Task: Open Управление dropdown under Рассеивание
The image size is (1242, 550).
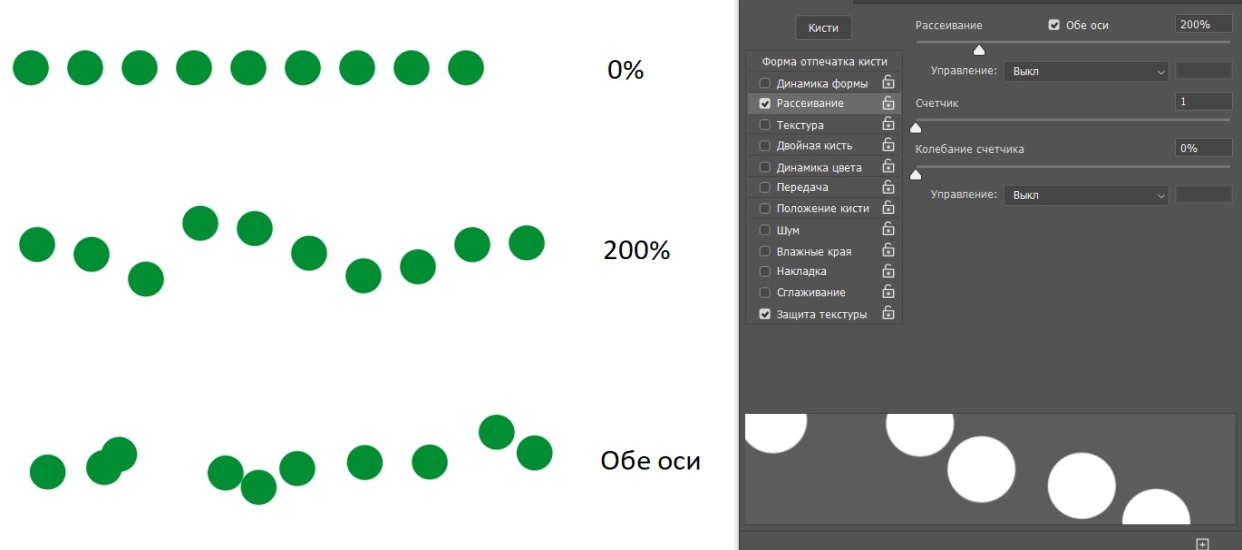Action: (1087, 72)
